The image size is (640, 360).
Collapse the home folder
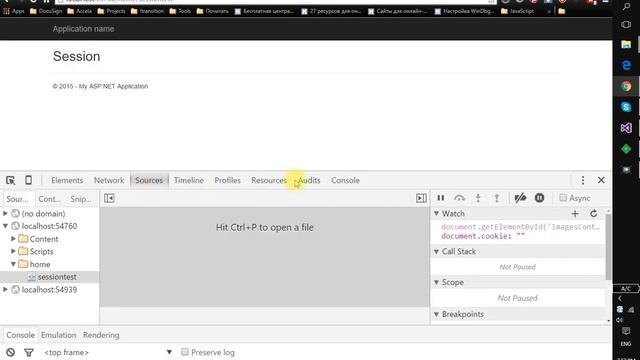tap(13, 264)
